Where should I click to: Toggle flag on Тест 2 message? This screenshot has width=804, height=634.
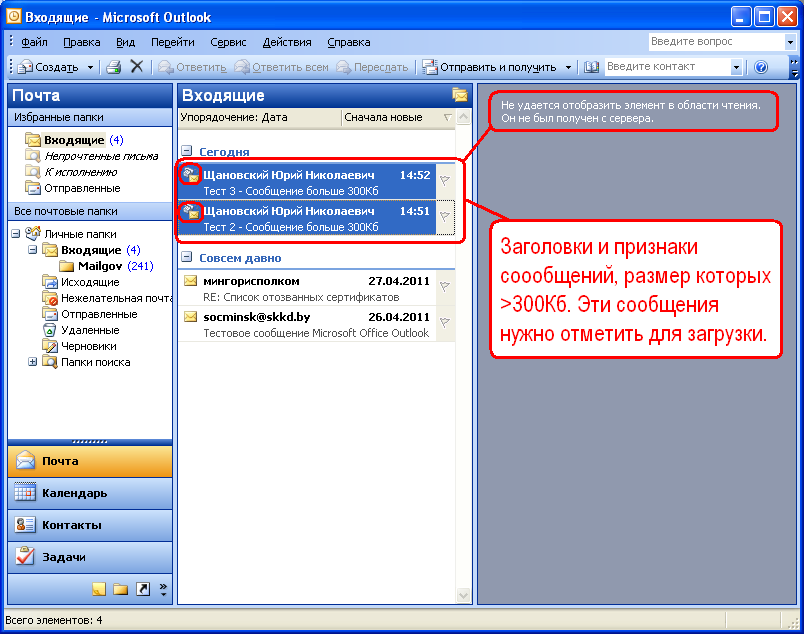point(445,216)
